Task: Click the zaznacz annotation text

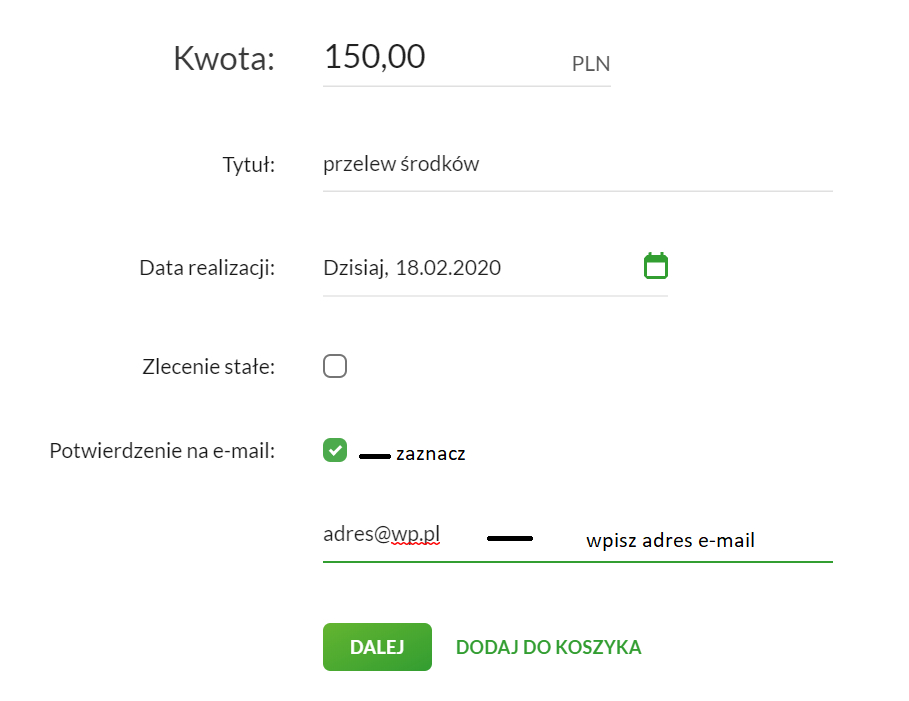Action: coord(431,454)
